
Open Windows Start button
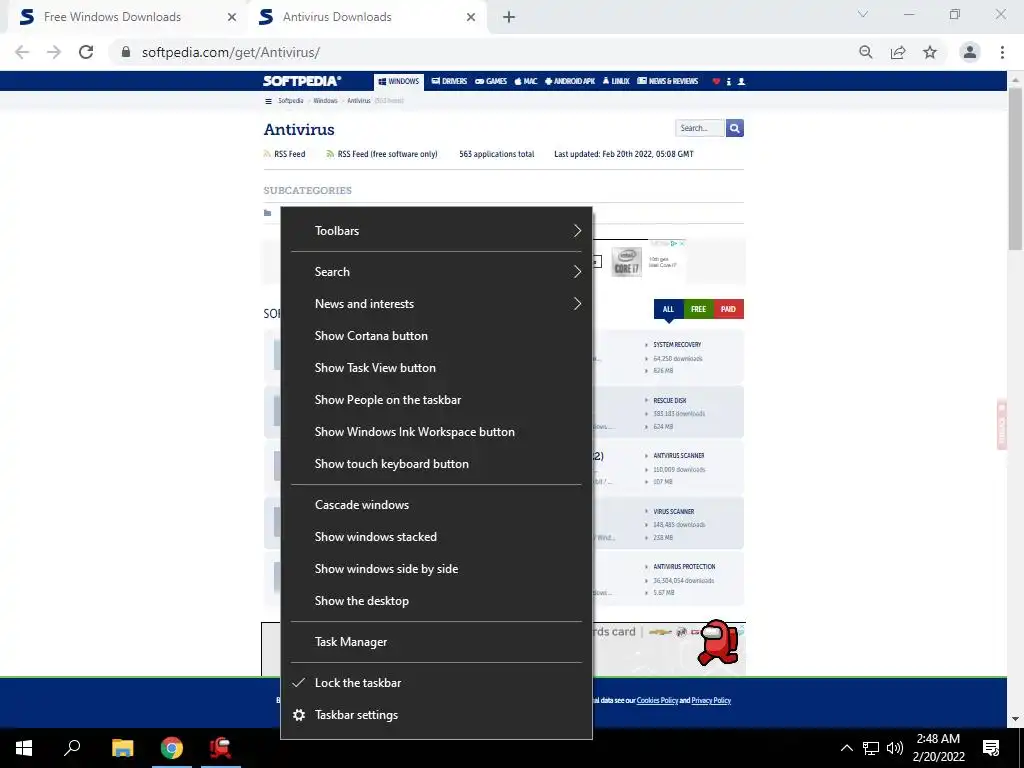click(24, 748)
